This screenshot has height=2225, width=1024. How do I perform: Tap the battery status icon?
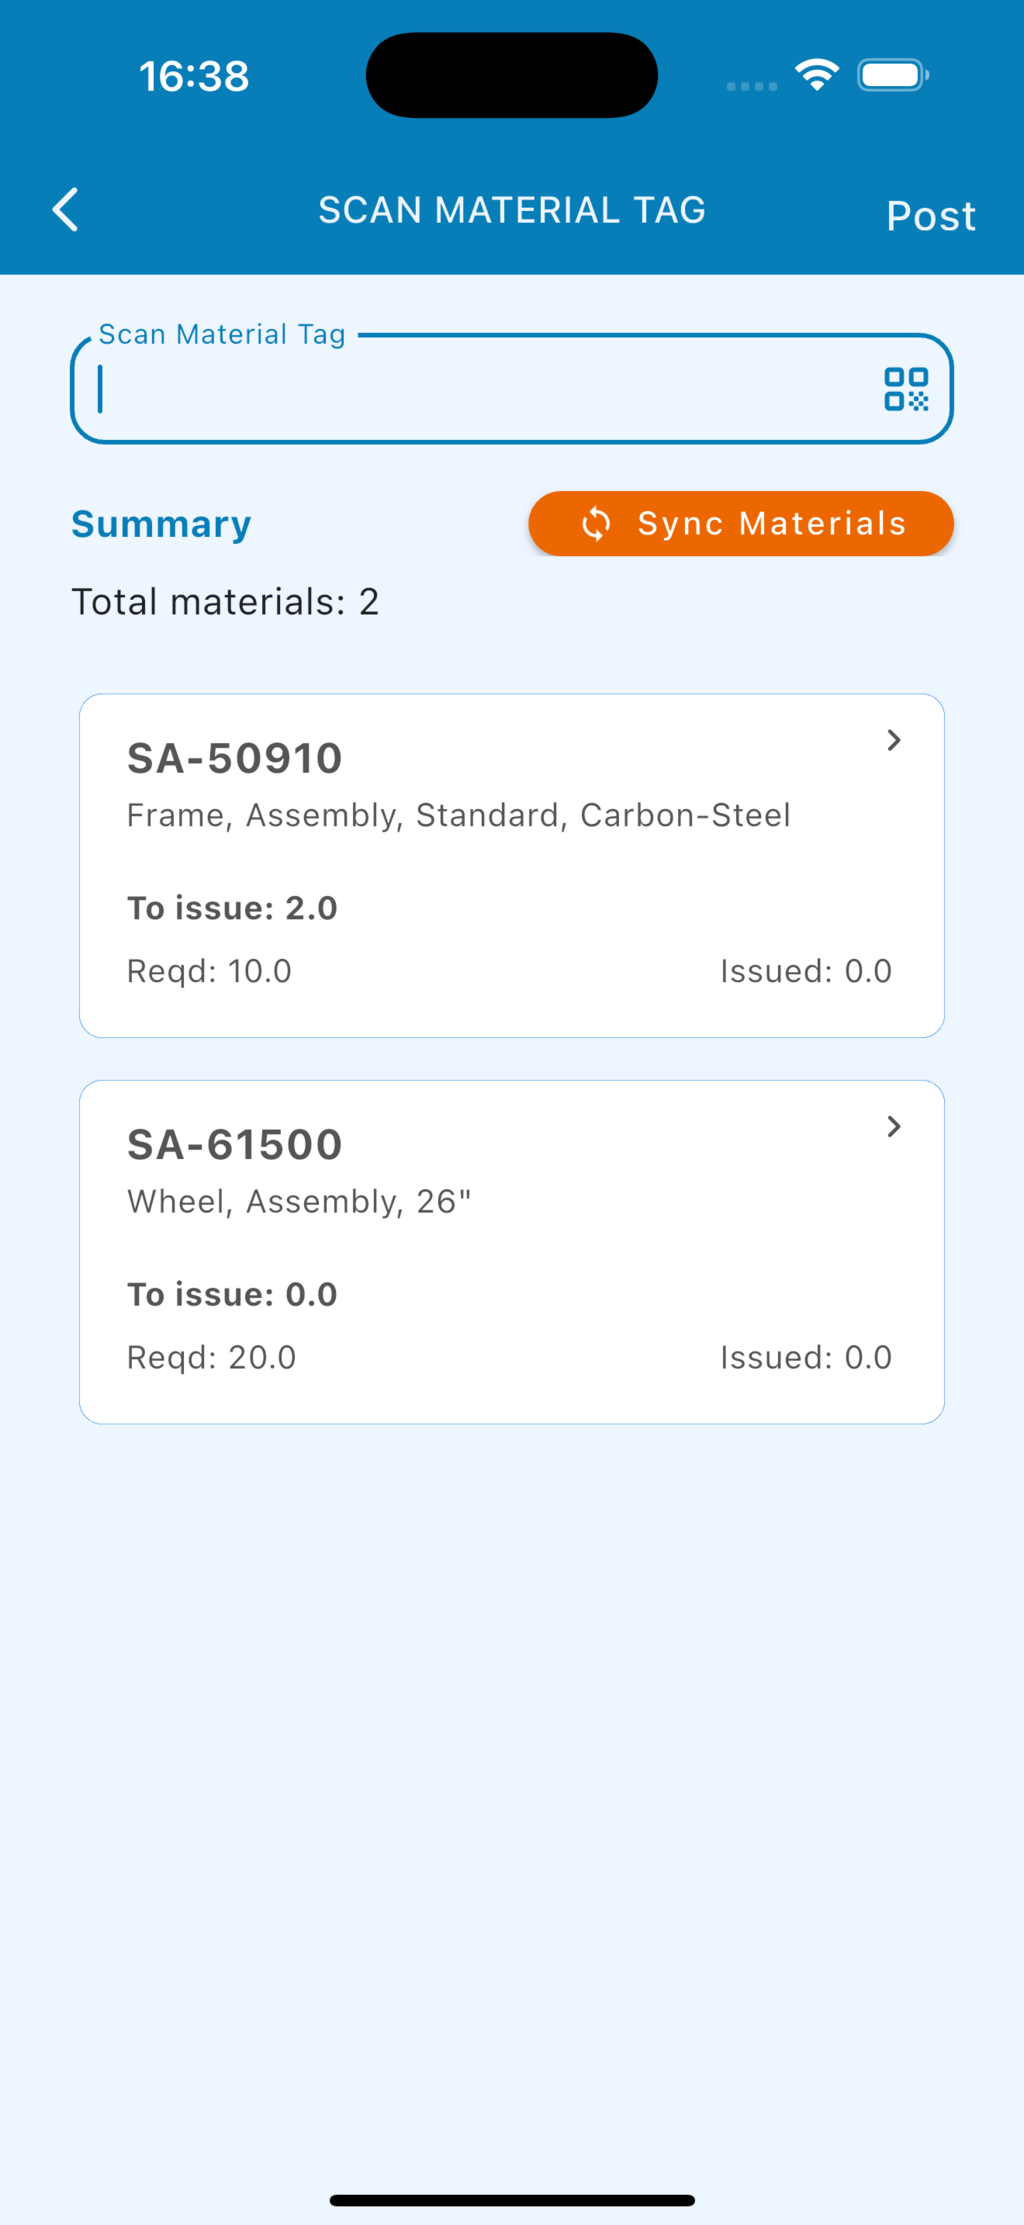tap(893, 75)
